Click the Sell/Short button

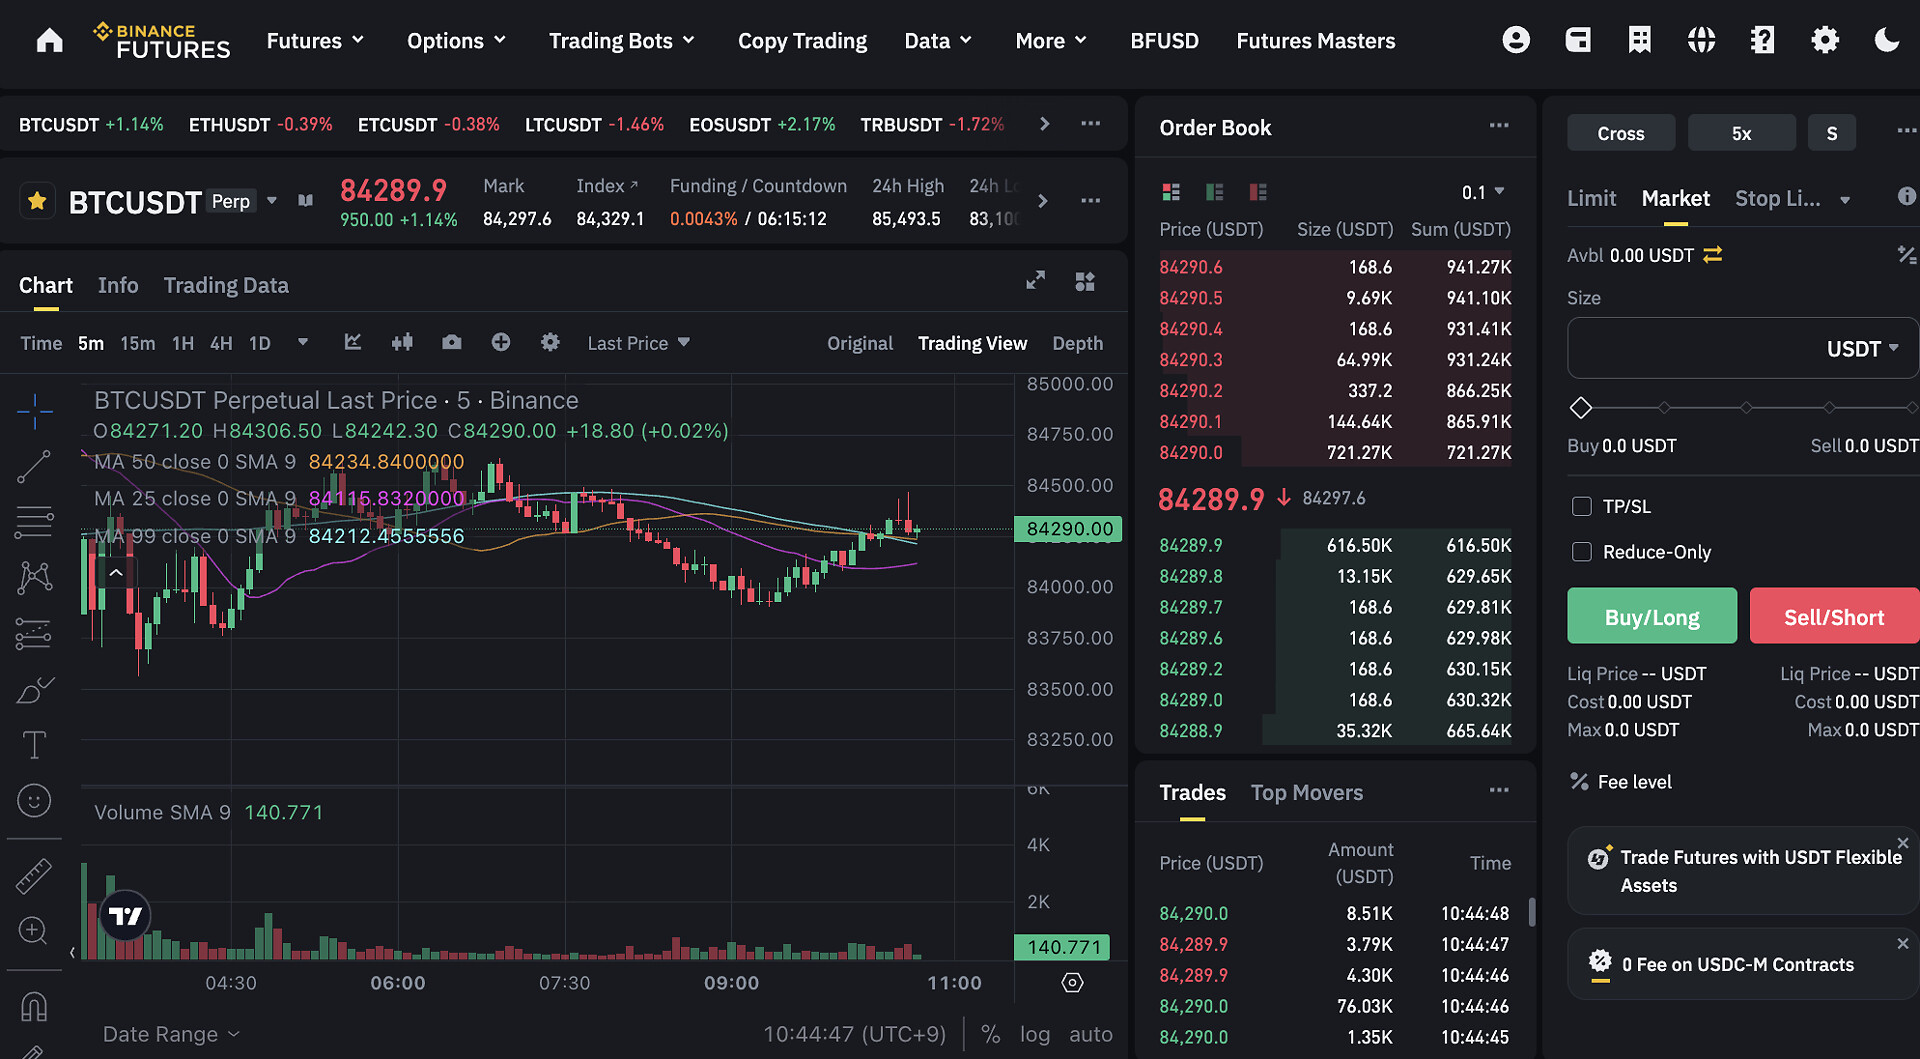[1833, 617]
